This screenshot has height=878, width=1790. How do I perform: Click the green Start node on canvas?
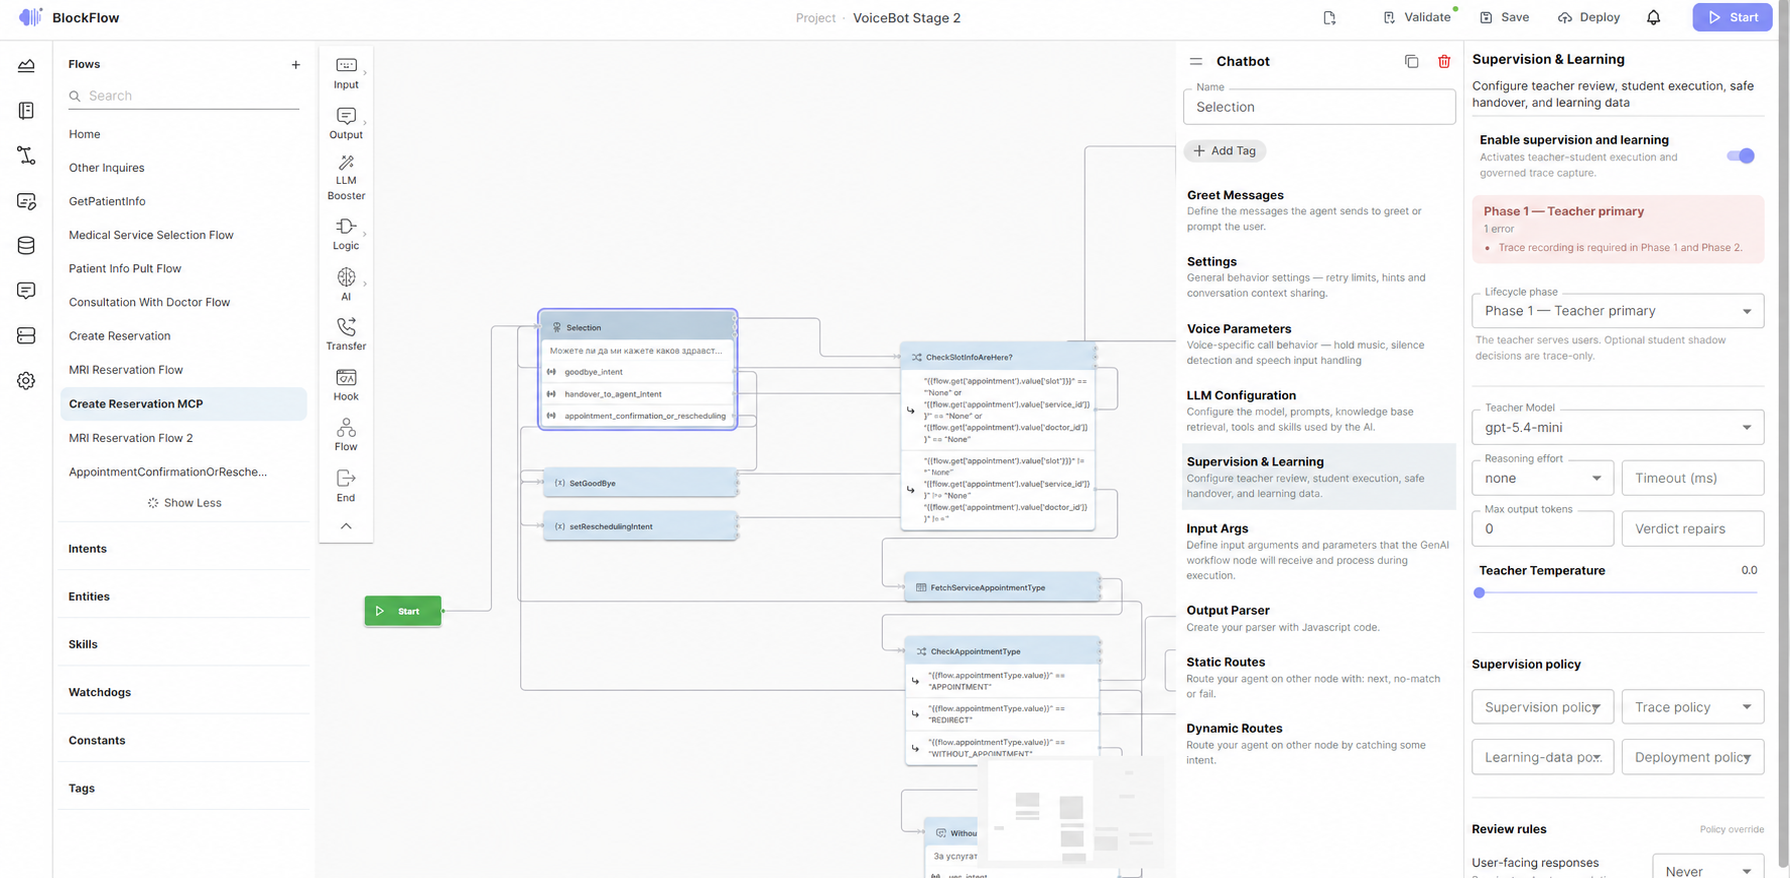click(x=403, y=611)
